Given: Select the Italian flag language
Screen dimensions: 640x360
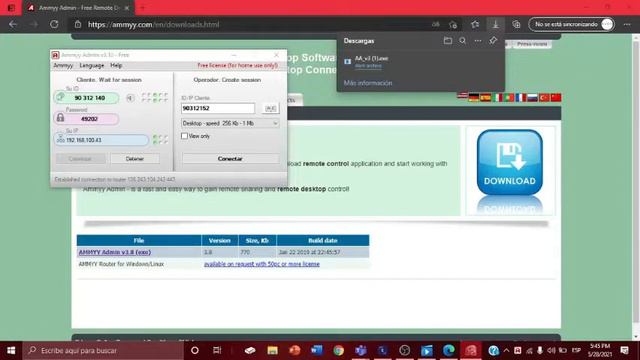Looking at the screenshot, I should coord(497,98).
